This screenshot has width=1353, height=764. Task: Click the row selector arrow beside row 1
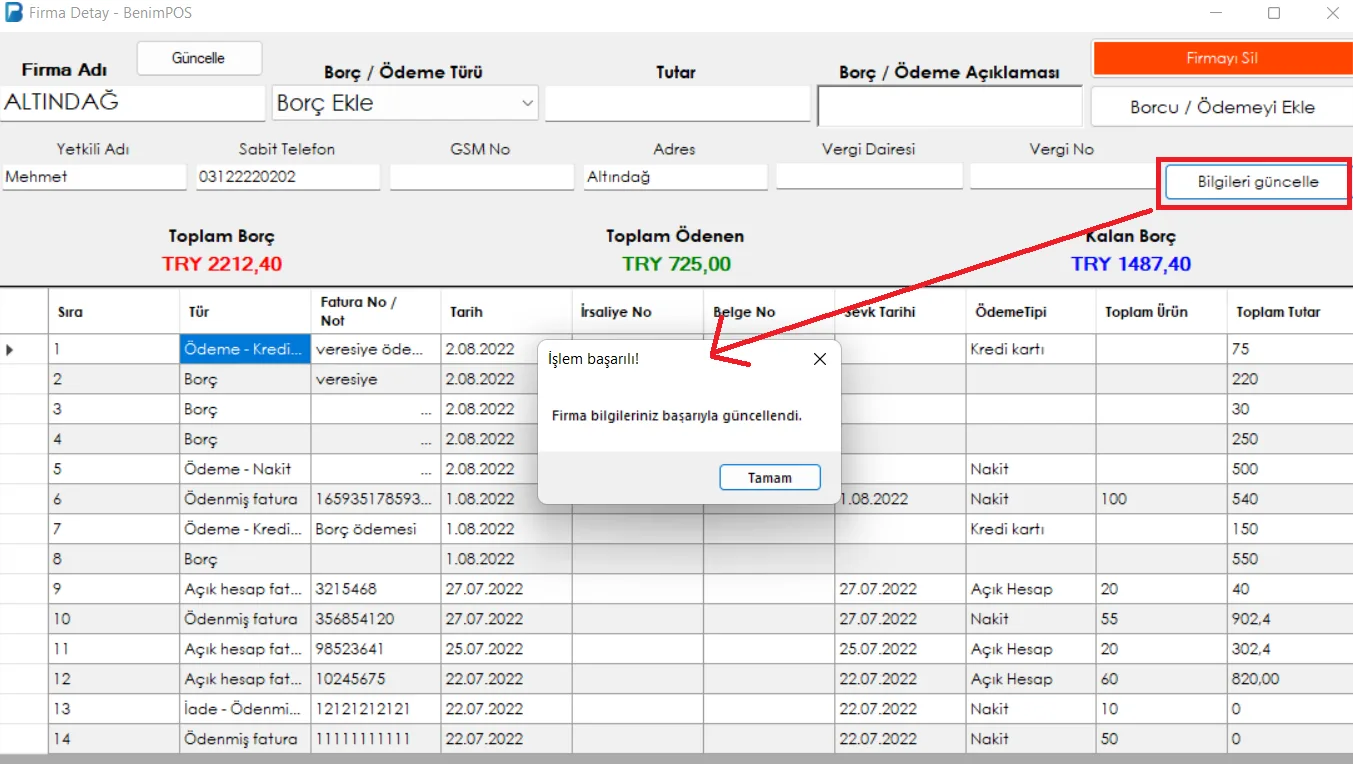tap(11, 350)
